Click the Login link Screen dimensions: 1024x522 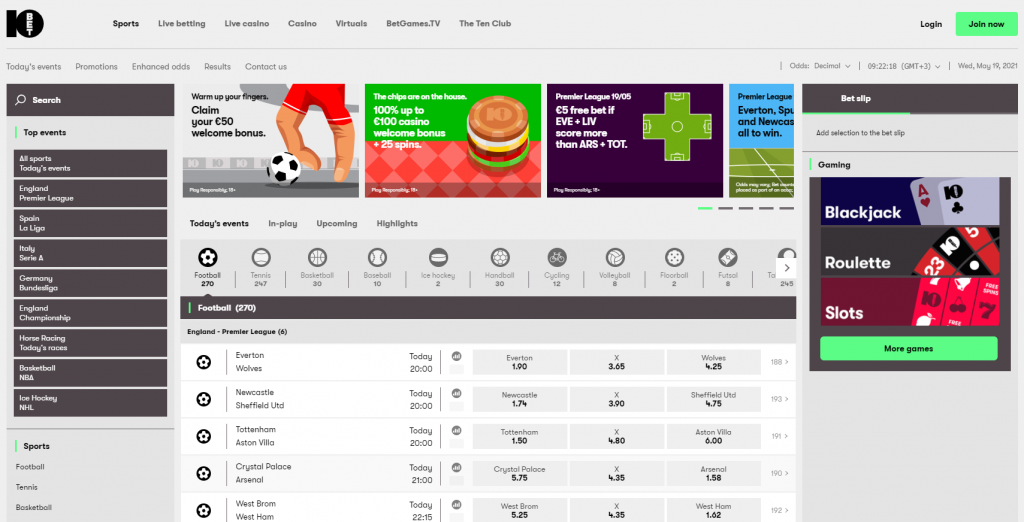pyautogui.click(x=931, y=24)
